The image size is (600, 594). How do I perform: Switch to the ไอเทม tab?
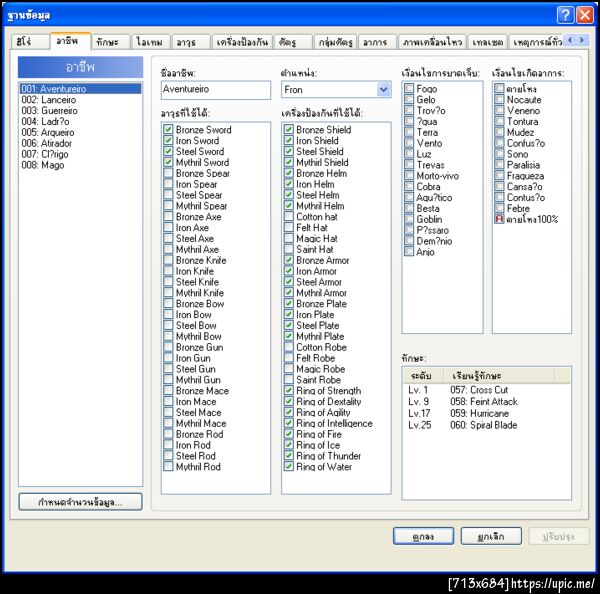[150, 42]
